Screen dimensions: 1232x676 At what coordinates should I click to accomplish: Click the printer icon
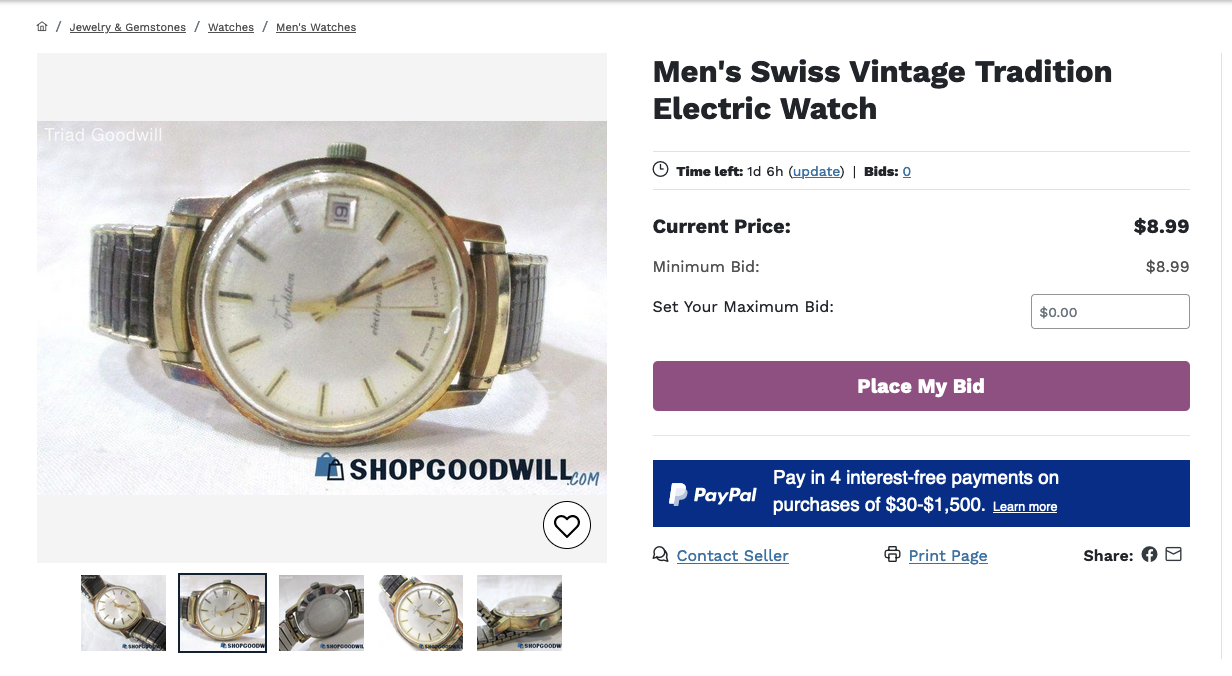[x=892, y=554]
